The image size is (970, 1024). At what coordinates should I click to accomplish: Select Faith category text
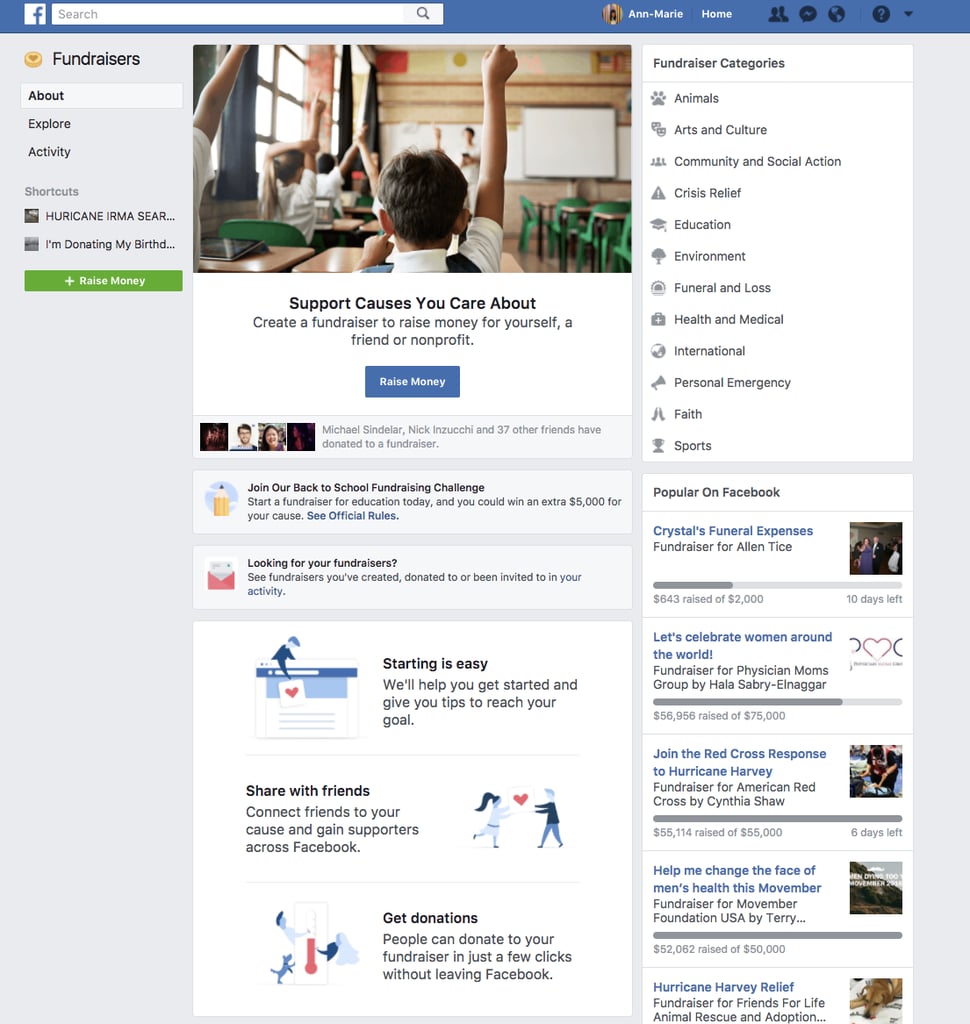[x=688, y=414]
